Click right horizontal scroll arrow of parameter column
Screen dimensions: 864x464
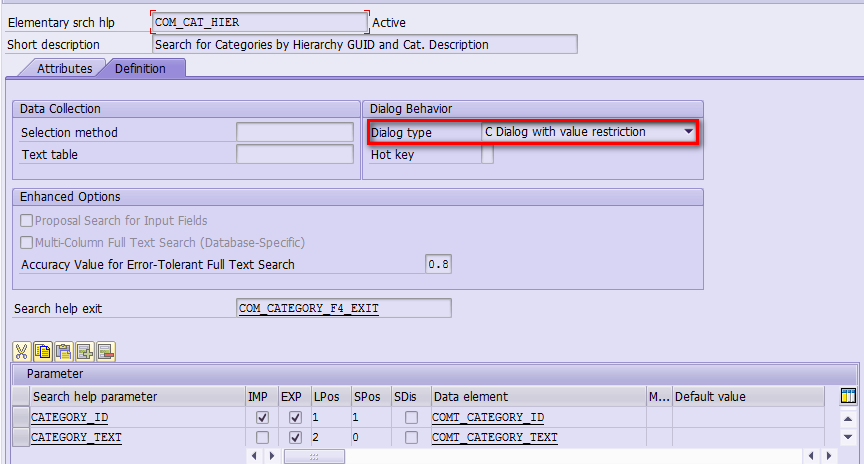[272, 456]
